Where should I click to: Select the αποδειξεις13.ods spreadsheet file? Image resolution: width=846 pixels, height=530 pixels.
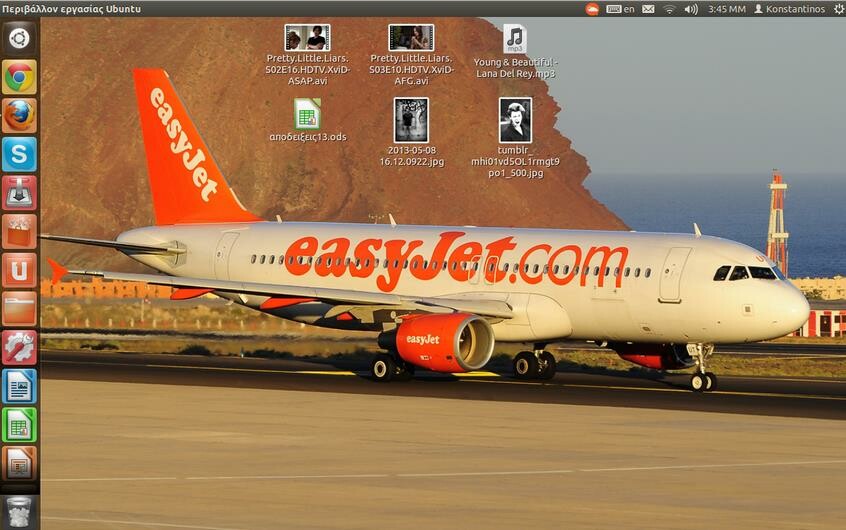308,120
